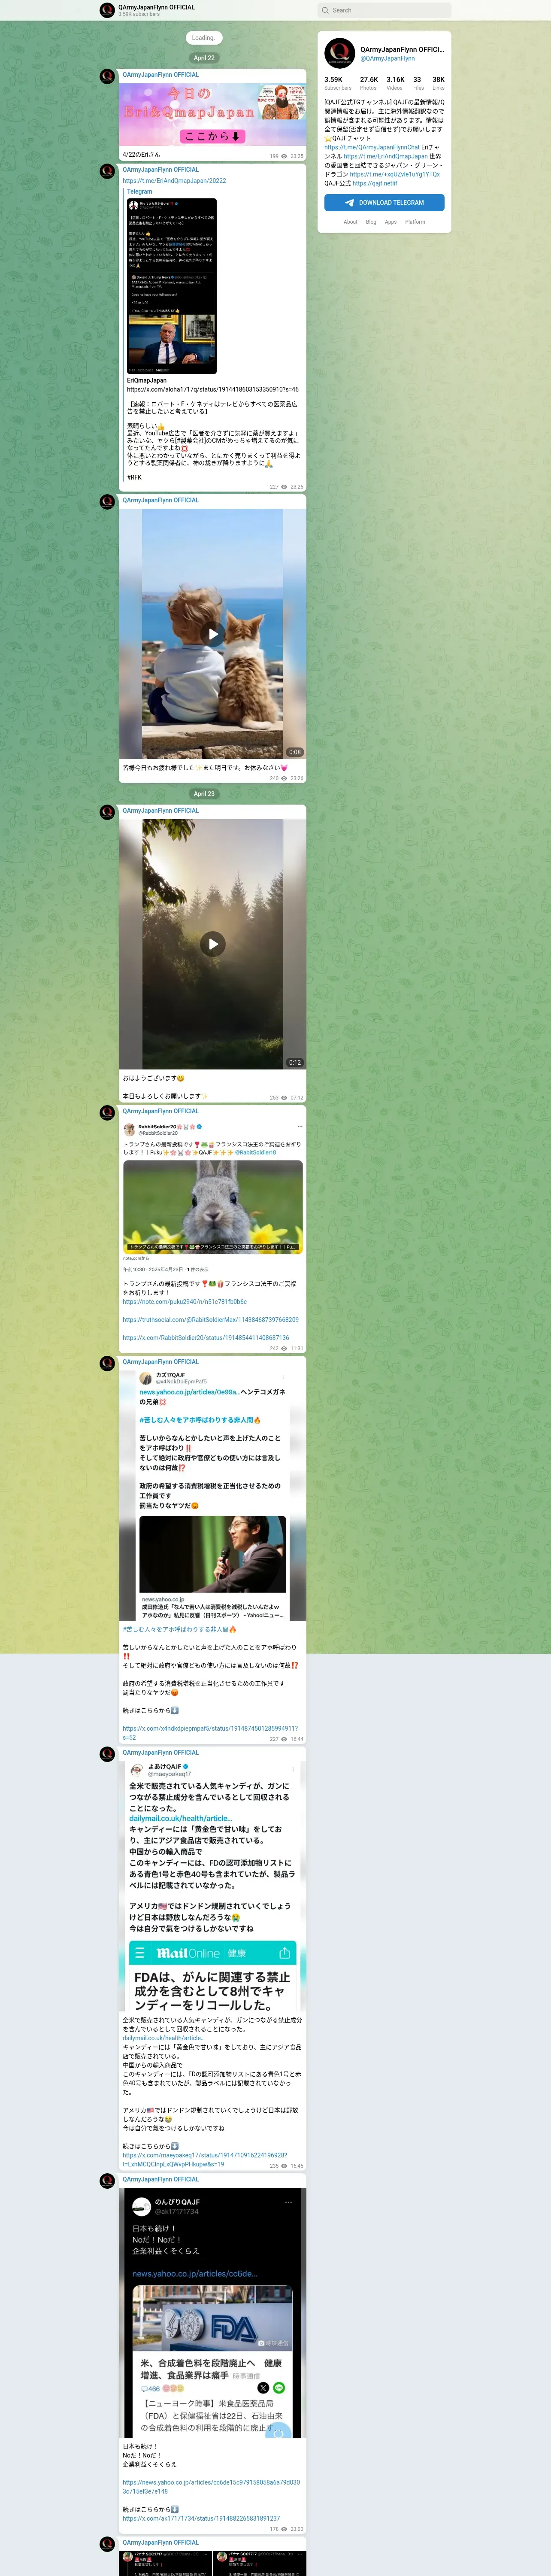
Task: Open the candy recall tweet screenshot
Action: pos(212,1885)
